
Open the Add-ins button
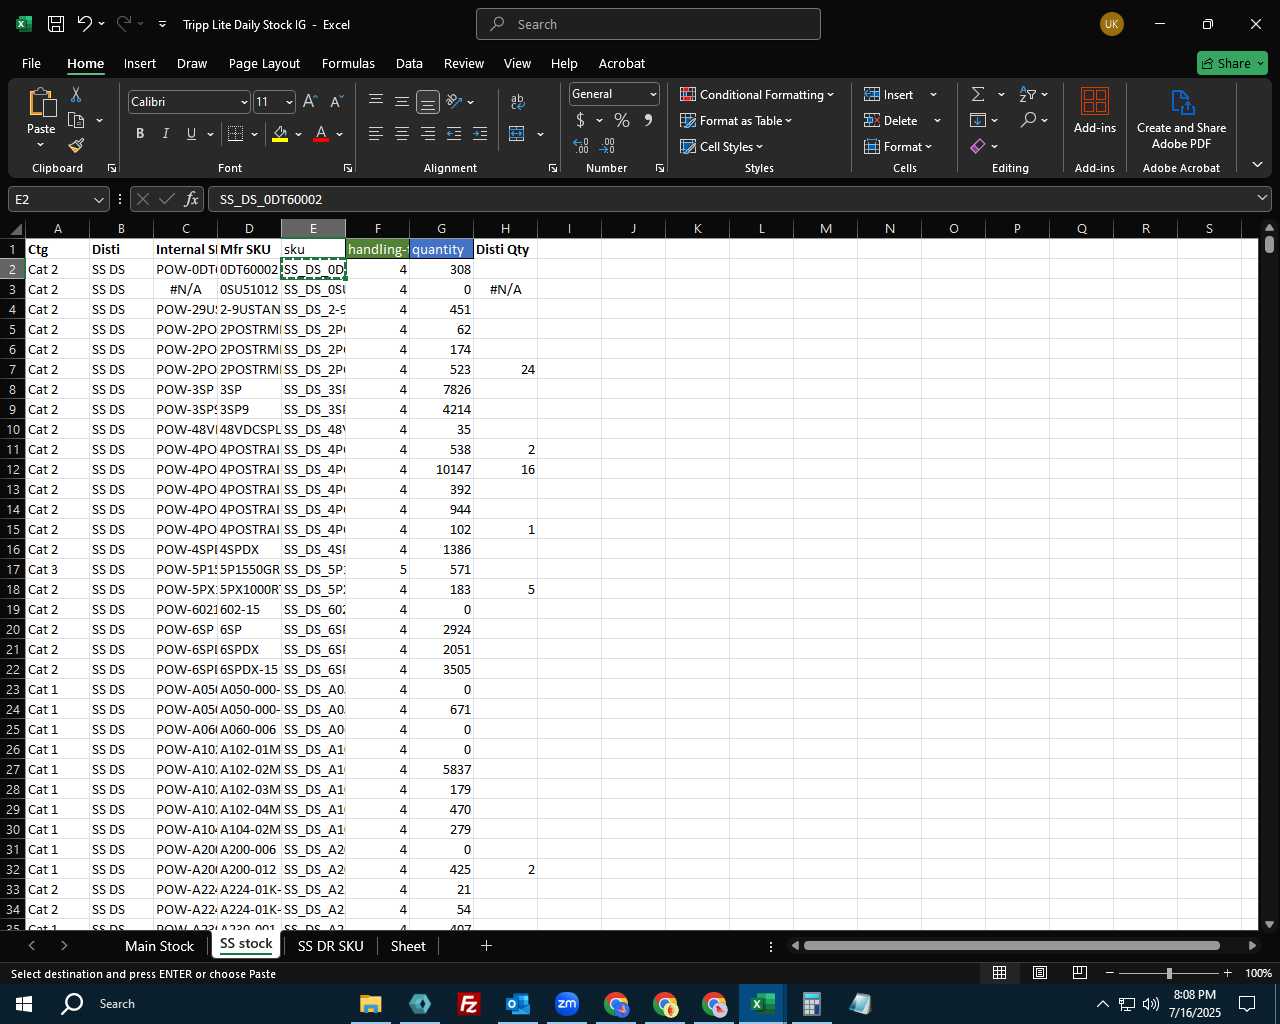[x=1095, y=110]
